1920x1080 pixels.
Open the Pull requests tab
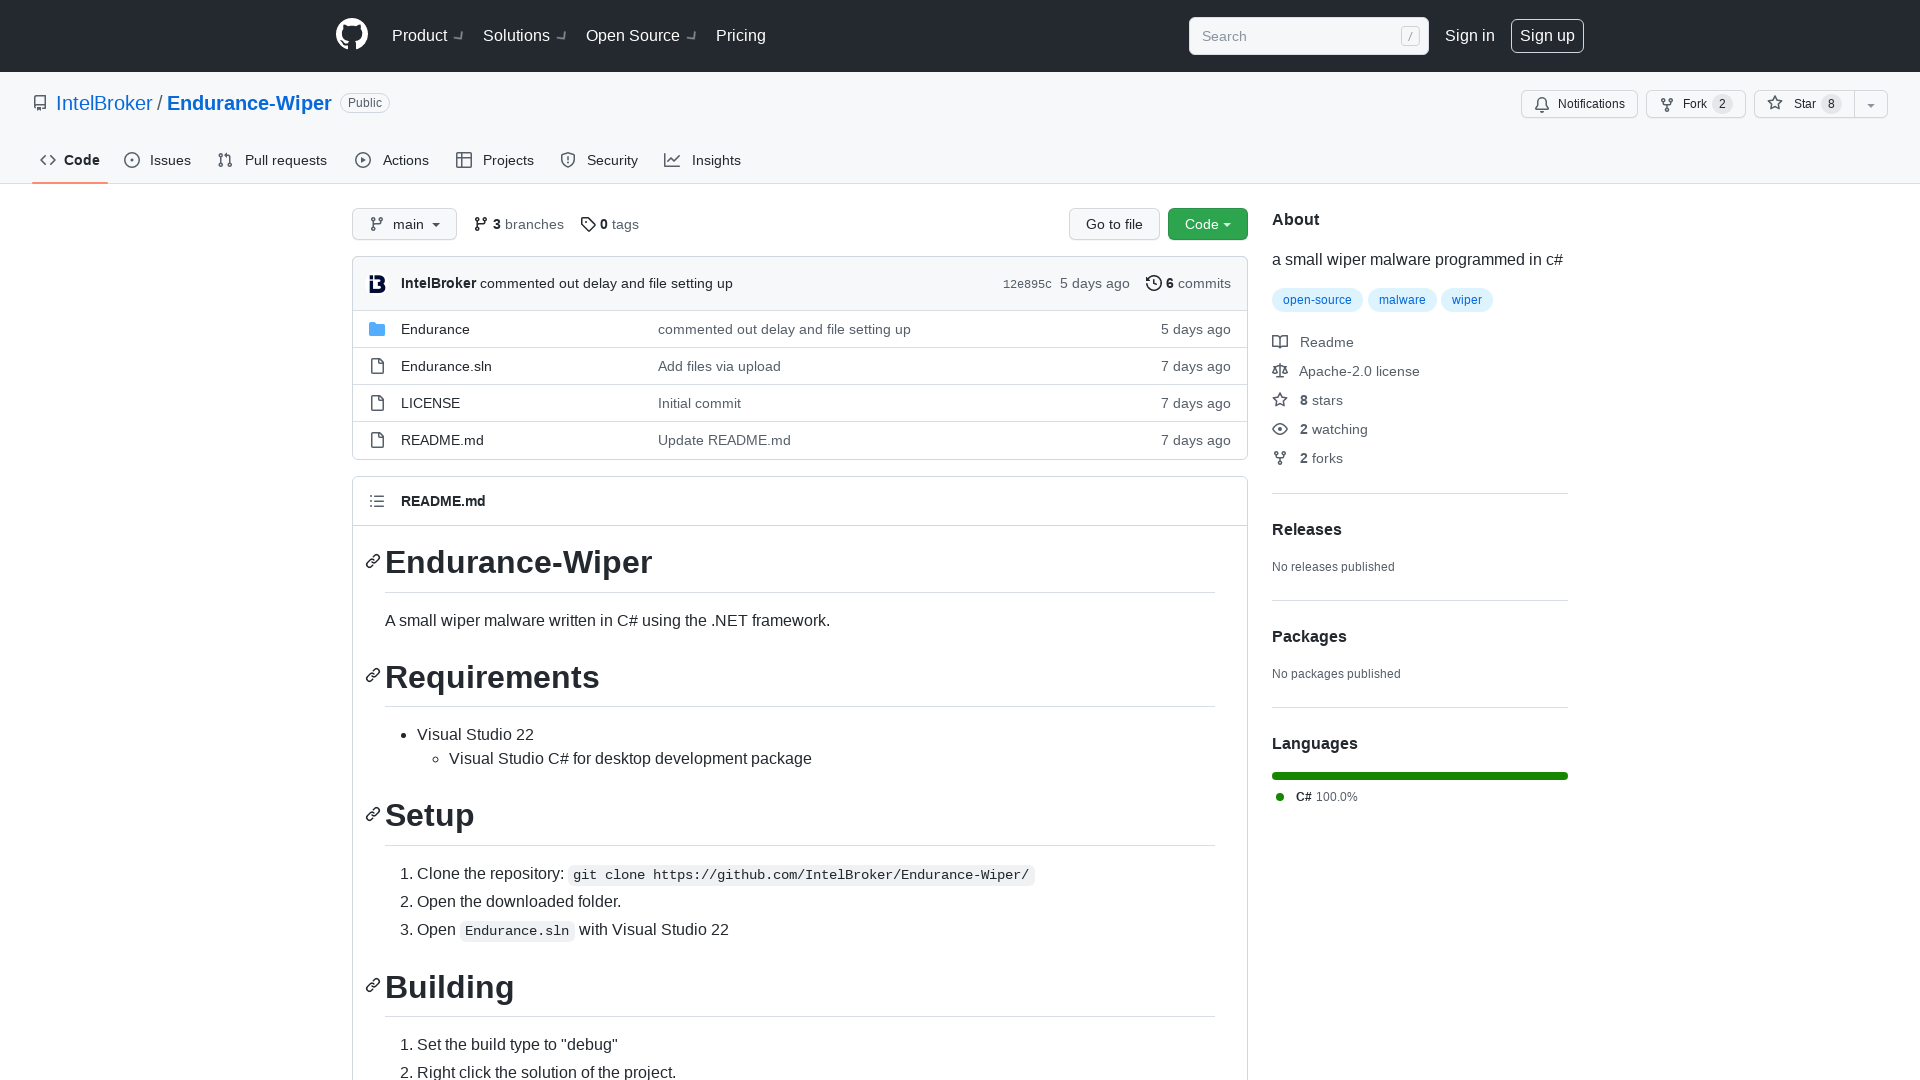[271, 160]
